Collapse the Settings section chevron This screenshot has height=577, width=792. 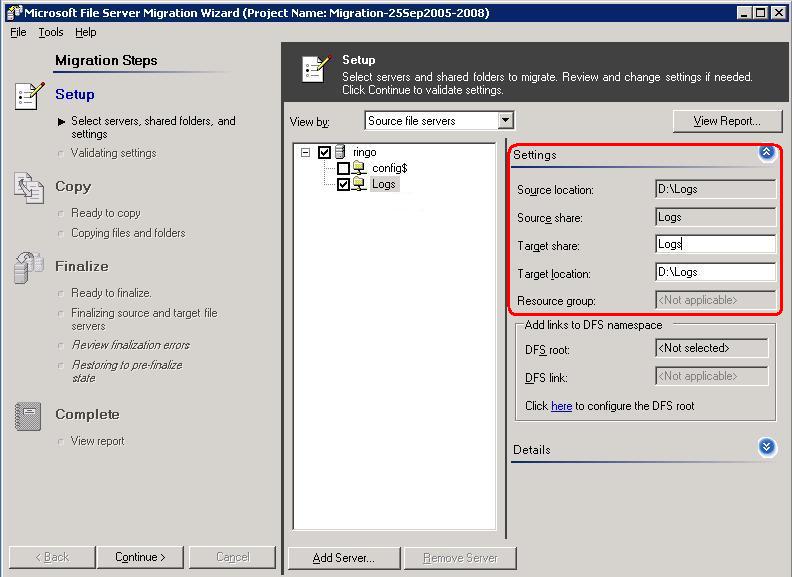767,152
